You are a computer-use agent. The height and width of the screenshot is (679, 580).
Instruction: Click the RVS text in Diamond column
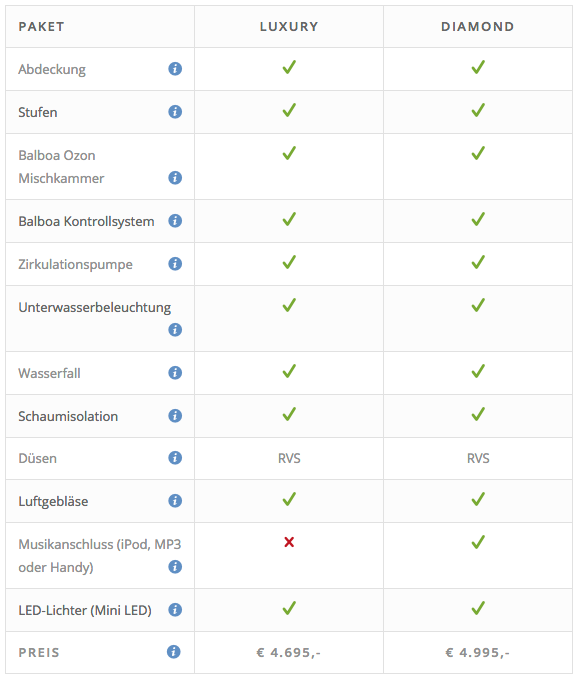click(x=478, y=458)
